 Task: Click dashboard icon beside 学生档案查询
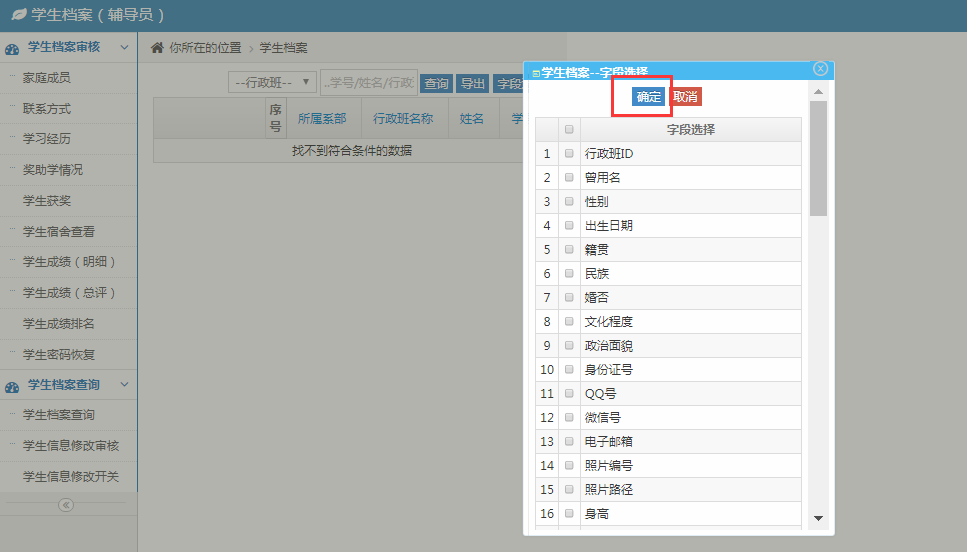12,386
